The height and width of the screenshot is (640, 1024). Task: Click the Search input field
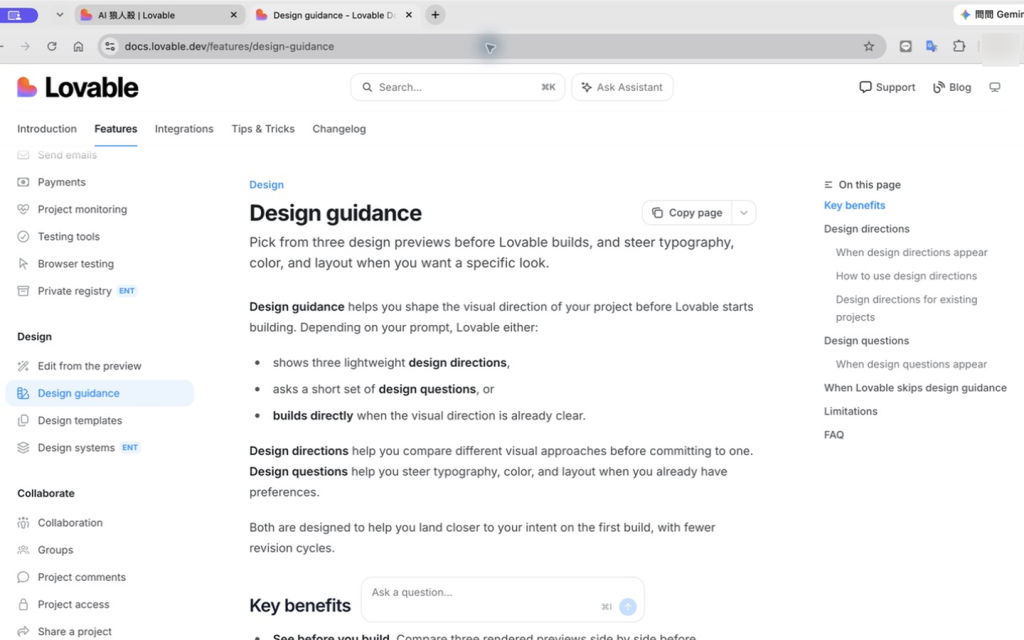point(457,88)
